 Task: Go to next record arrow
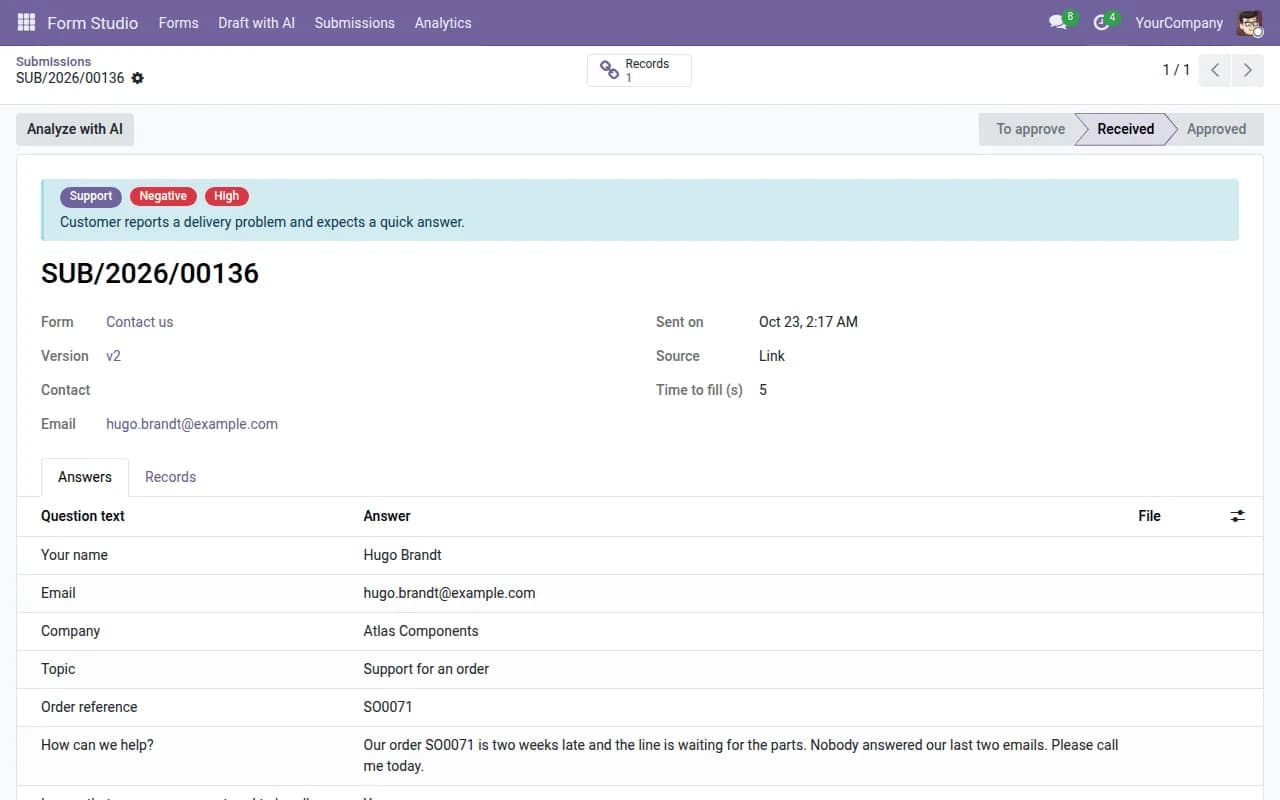point(1247,70)
